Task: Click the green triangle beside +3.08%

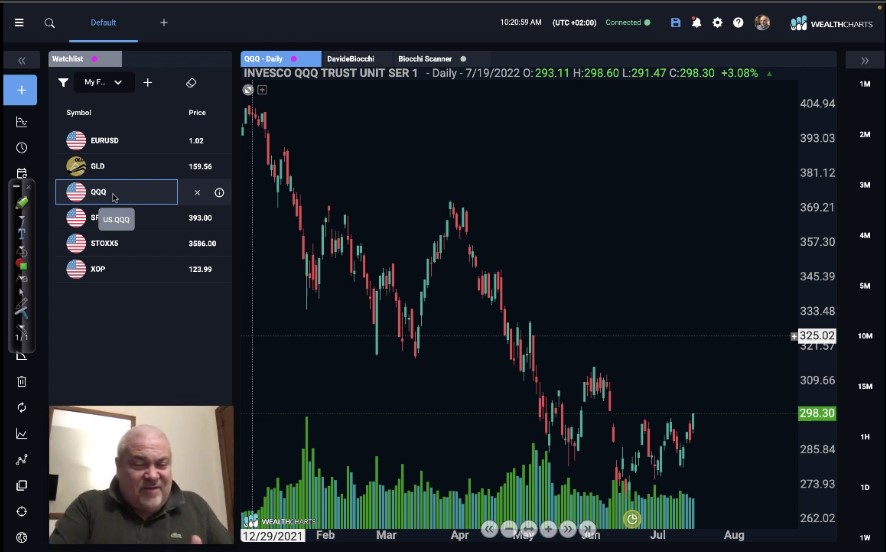Action: tap(769, 73)
